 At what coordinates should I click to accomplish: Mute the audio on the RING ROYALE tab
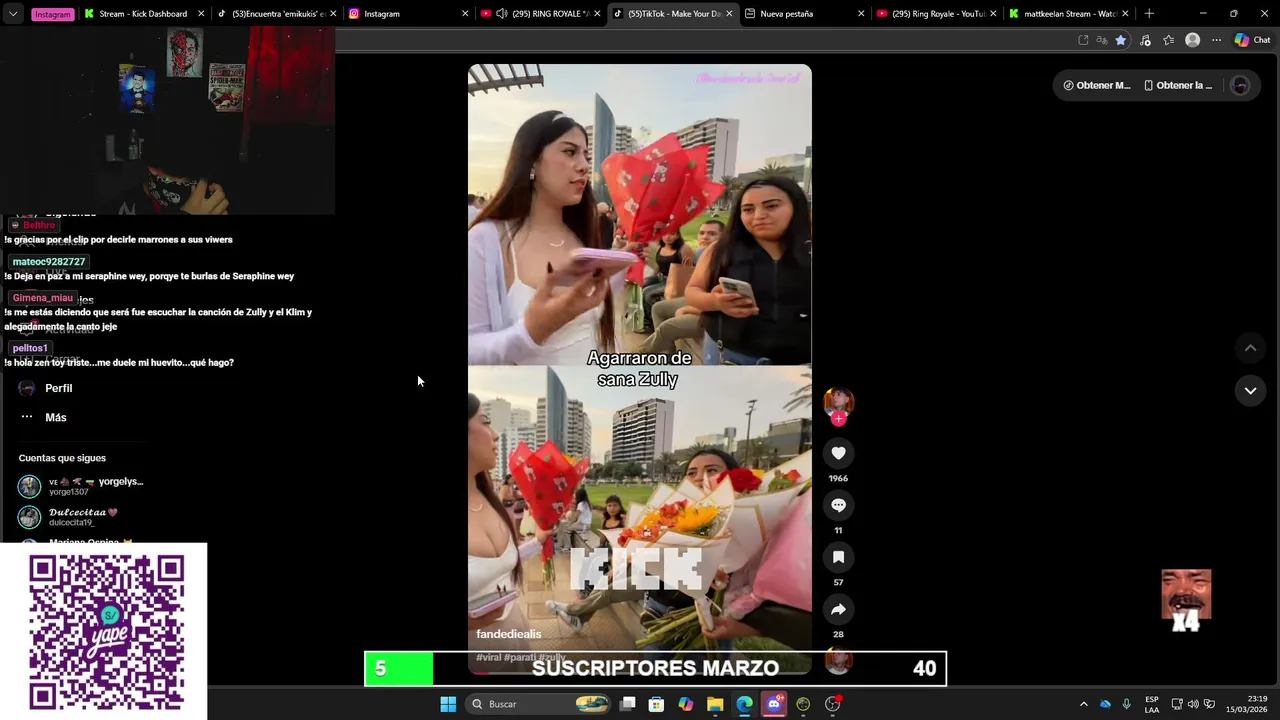pyautogui.click(x=502, y=14)
